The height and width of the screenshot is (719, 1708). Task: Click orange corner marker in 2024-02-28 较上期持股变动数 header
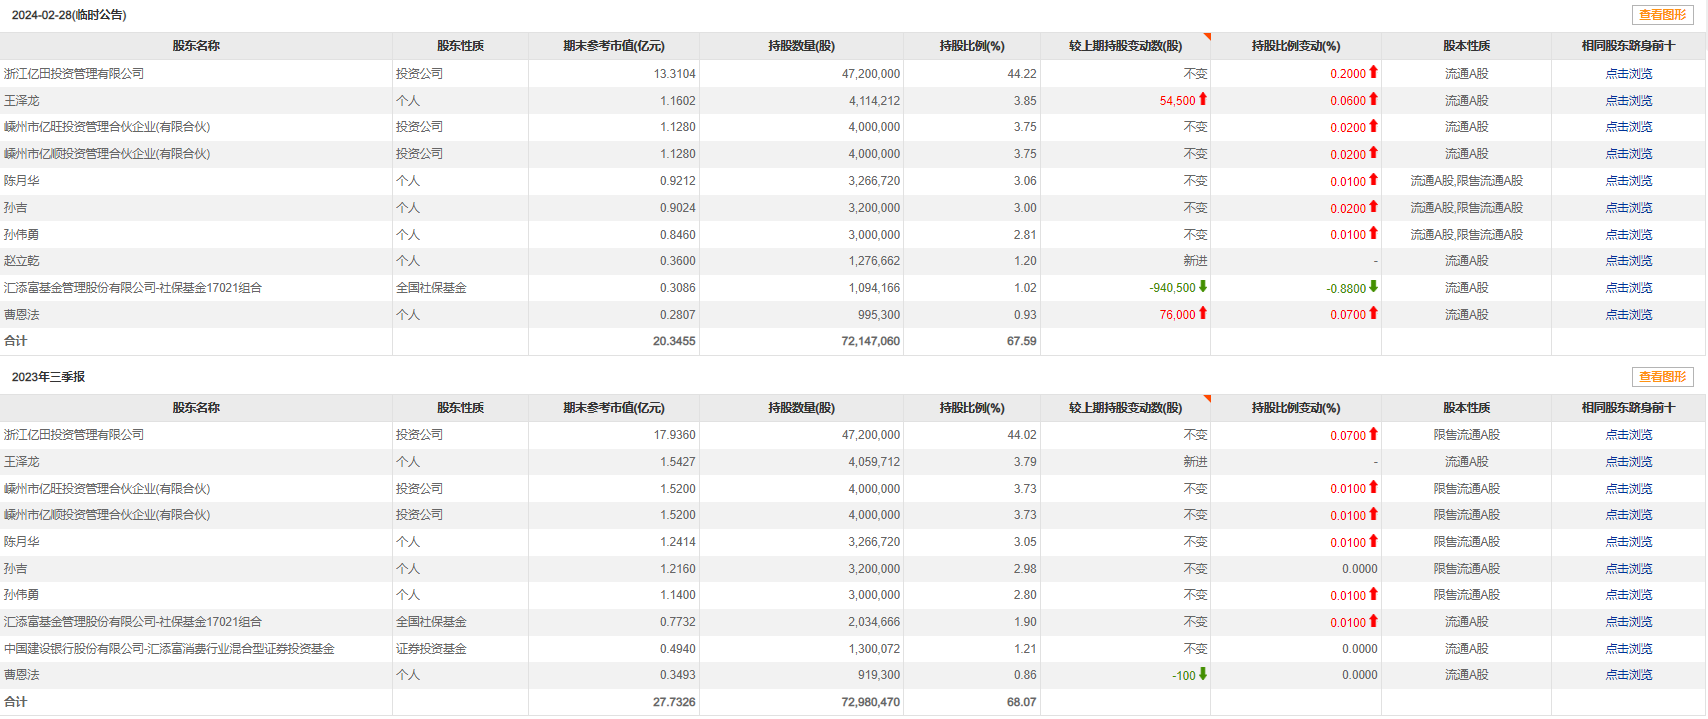point(1206,37)
